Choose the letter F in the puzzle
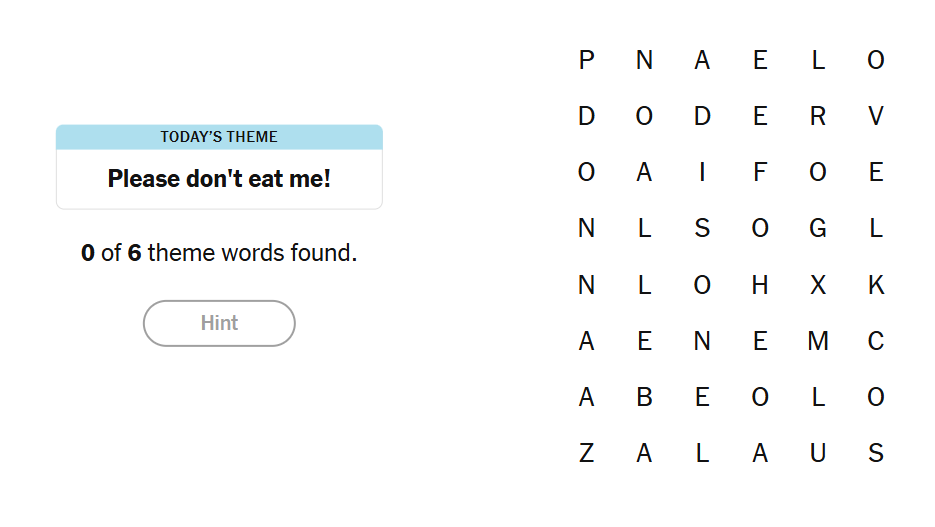The height and width of the screenshot is (527, 935). (760, 173)
